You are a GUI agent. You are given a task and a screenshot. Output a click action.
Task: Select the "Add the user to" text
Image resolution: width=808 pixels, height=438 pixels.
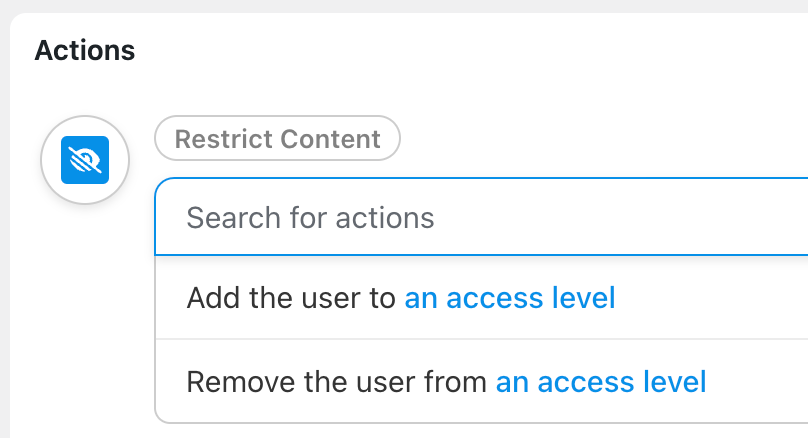[291, 298]
